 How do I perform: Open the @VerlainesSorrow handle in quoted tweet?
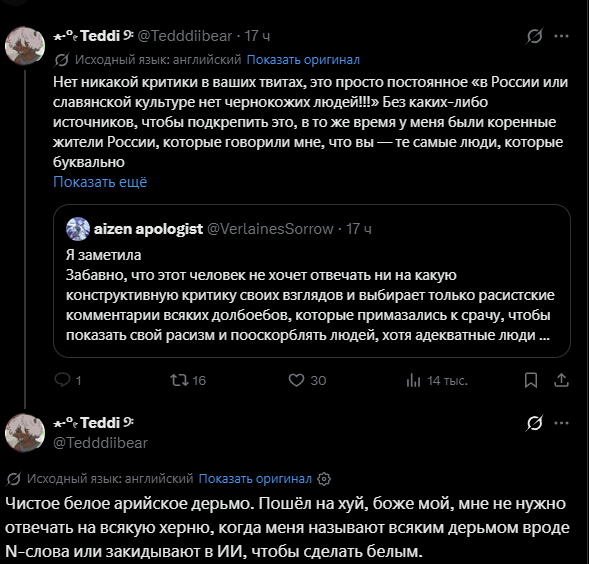(270, 229)
